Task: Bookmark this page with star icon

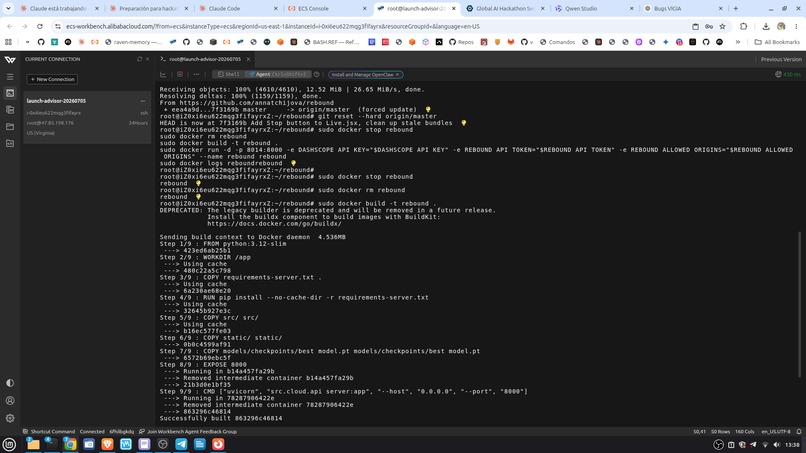Action: tap(722, 26)
